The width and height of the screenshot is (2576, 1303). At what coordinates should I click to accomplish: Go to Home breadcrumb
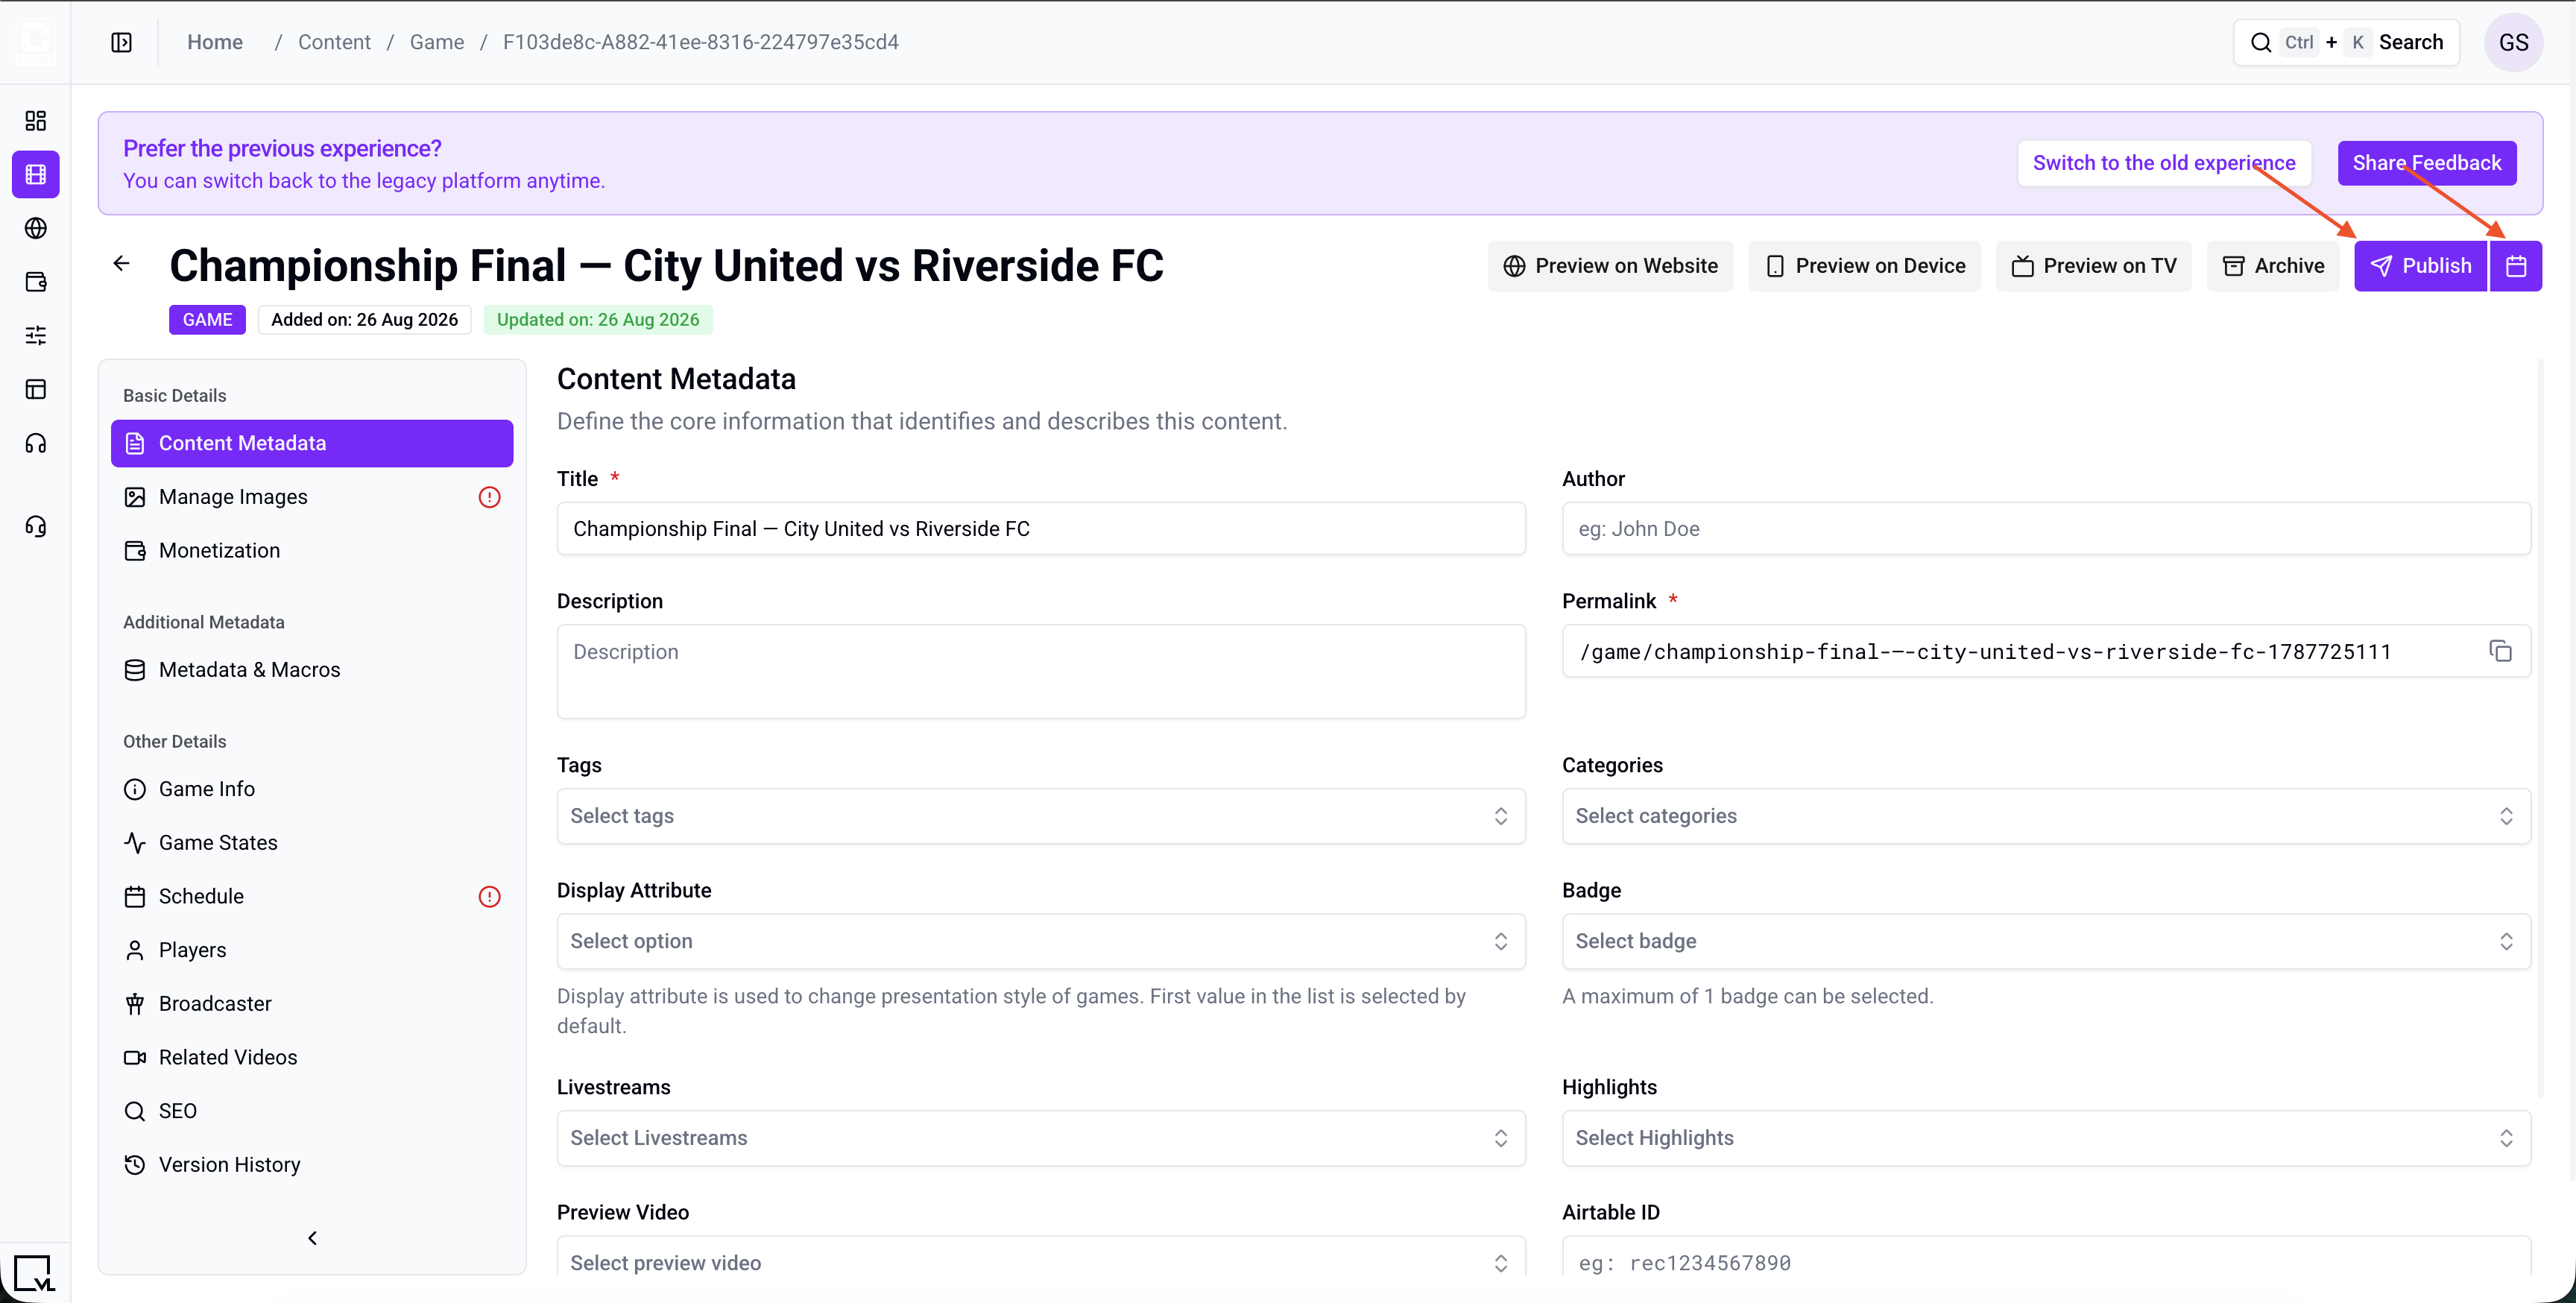point(215,42)
